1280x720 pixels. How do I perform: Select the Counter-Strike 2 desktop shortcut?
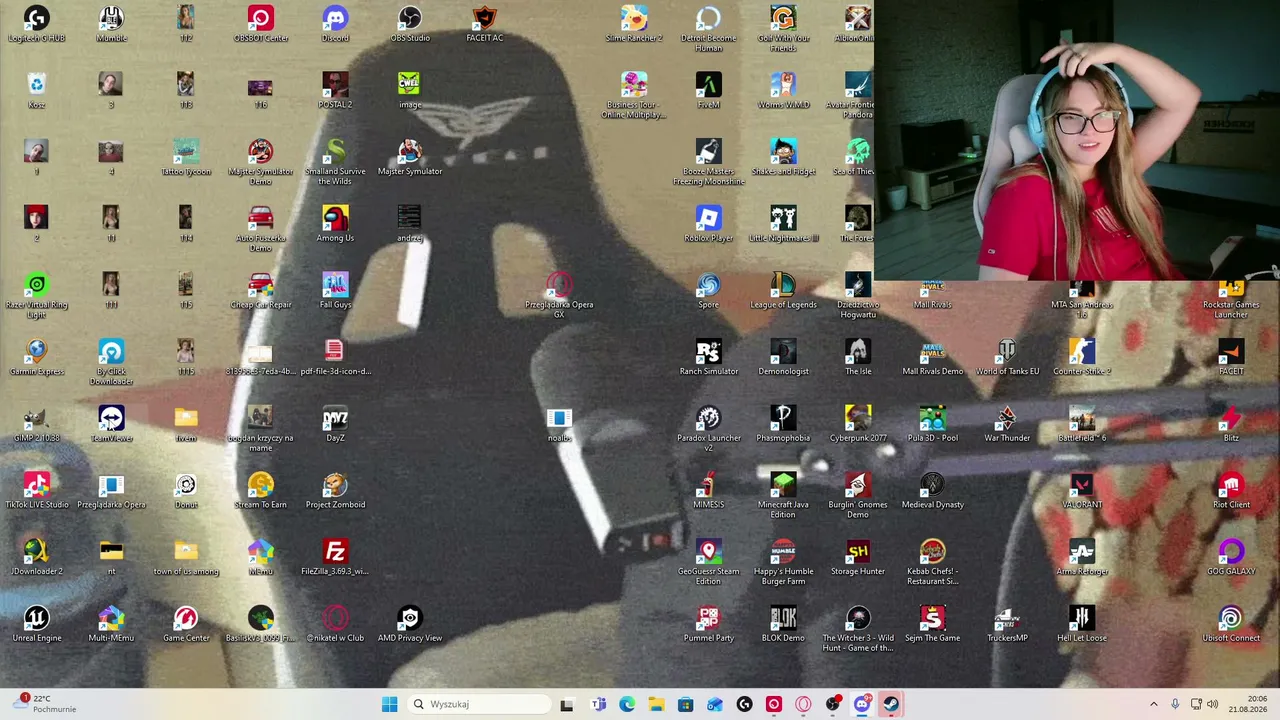click(x=1082, y=358)
